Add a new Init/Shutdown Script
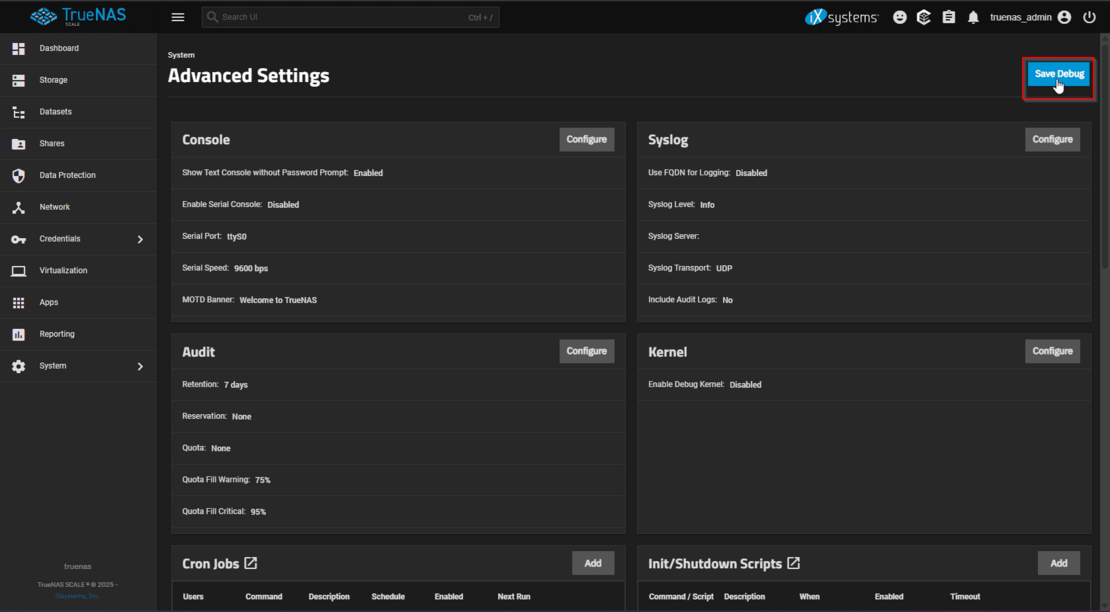This screenshot has height=612, width=1110. (x=1058, y=562)
